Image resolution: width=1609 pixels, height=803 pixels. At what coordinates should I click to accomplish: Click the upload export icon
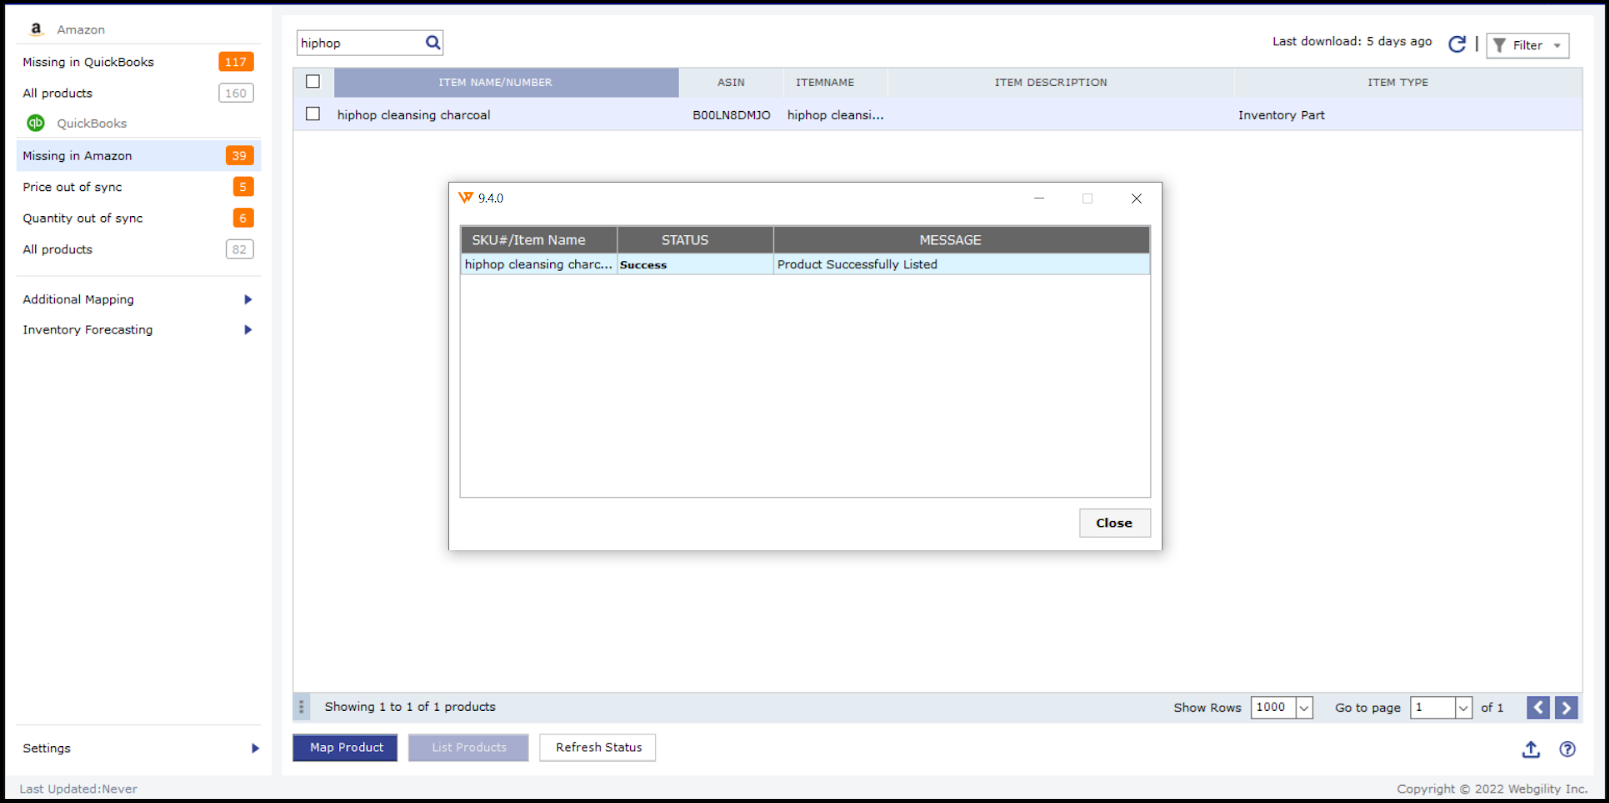[1531, 749]
